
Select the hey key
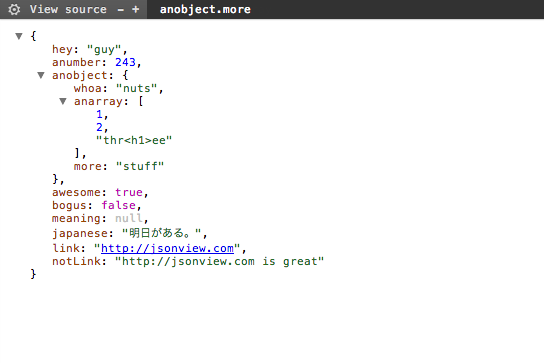(62, 49)
